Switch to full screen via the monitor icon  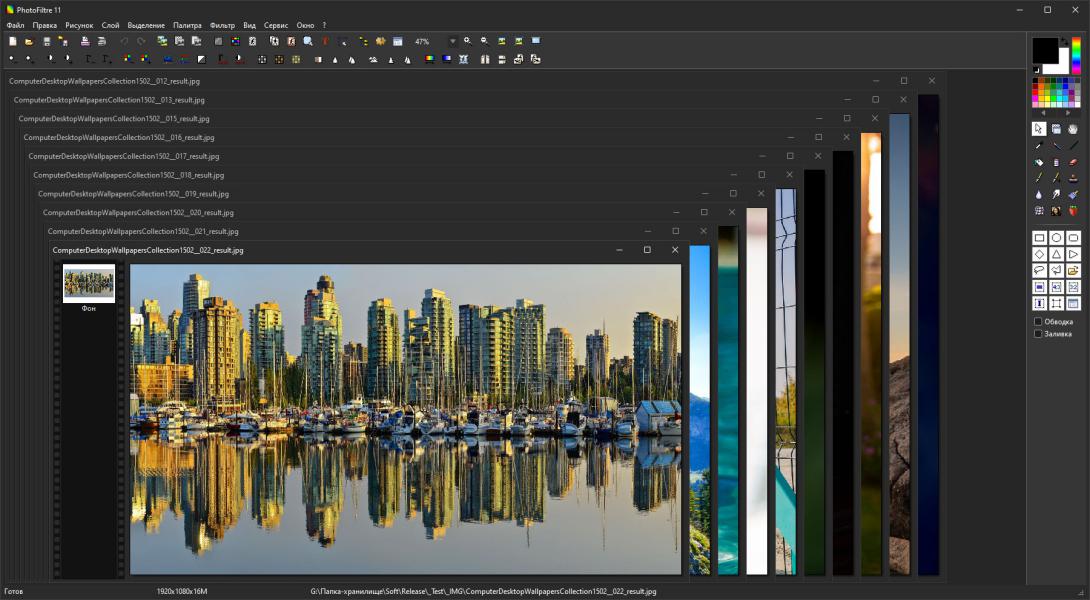(536, 41)
